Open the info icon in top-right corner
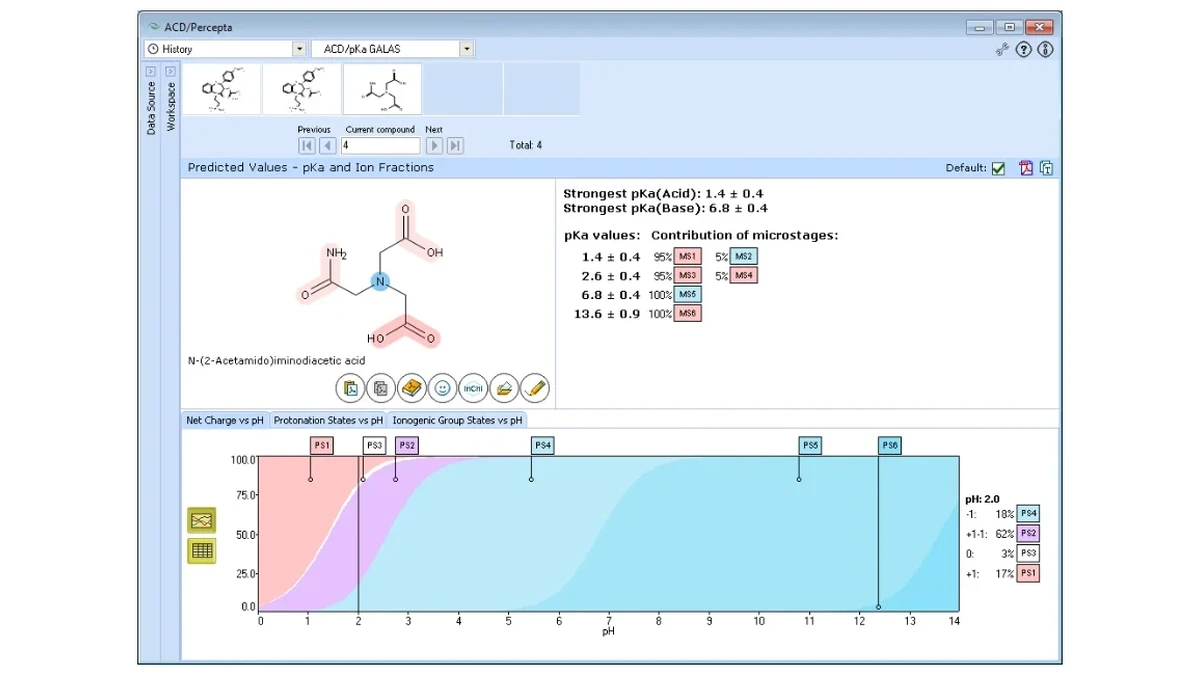Image resolution: width=1200 pixels, height=675 pixels. 1046,49
